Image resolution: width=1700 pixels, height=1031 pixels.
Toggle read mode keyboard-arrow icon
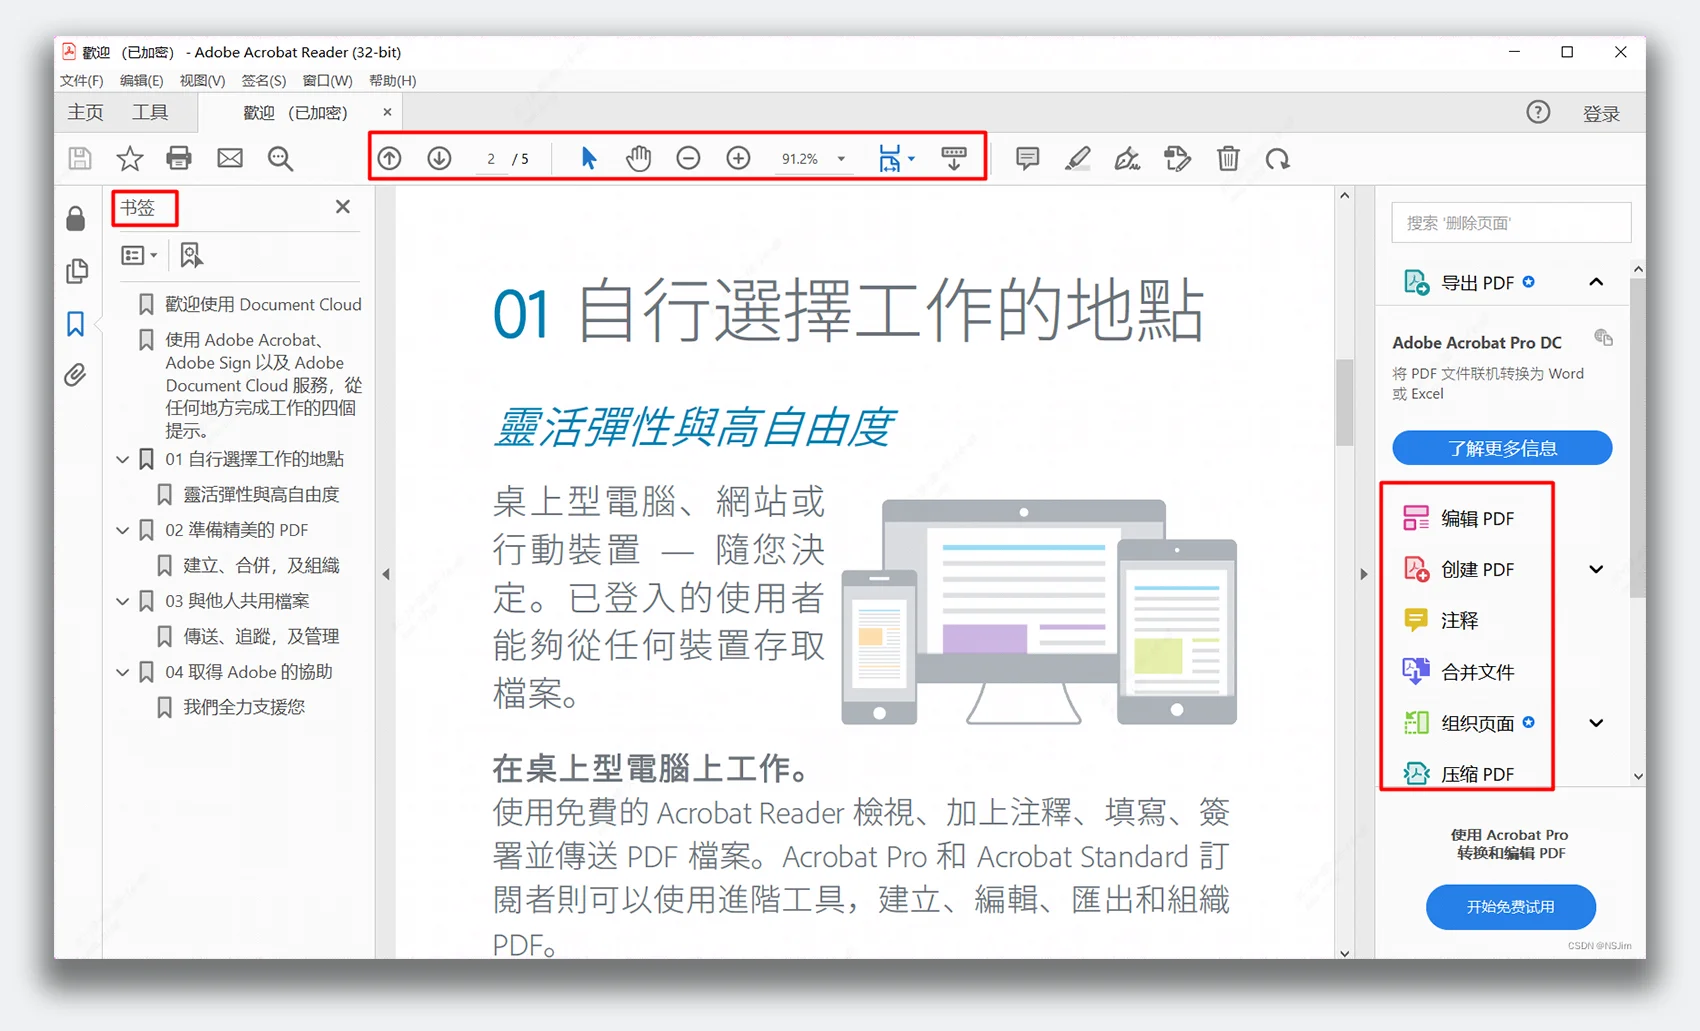(x=954, y=158)
